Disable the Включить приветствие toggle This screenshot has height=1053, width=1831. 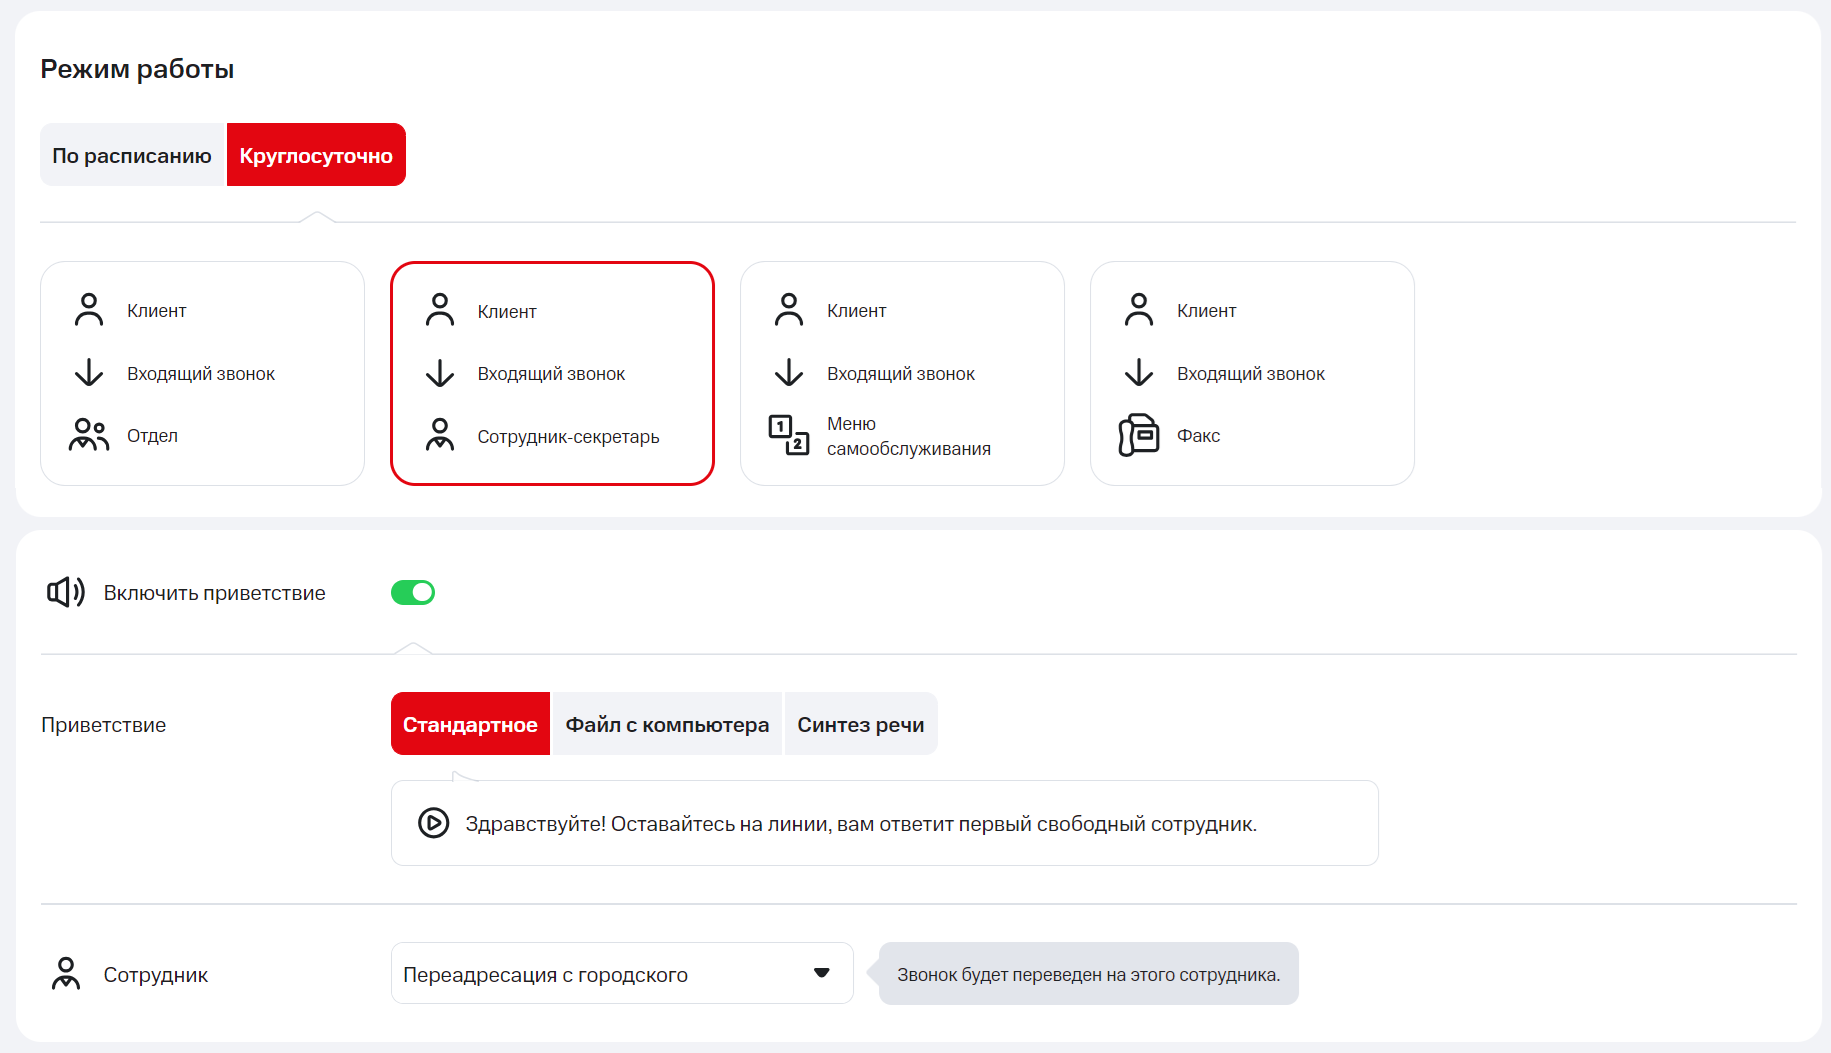click(x=413, y=593)
